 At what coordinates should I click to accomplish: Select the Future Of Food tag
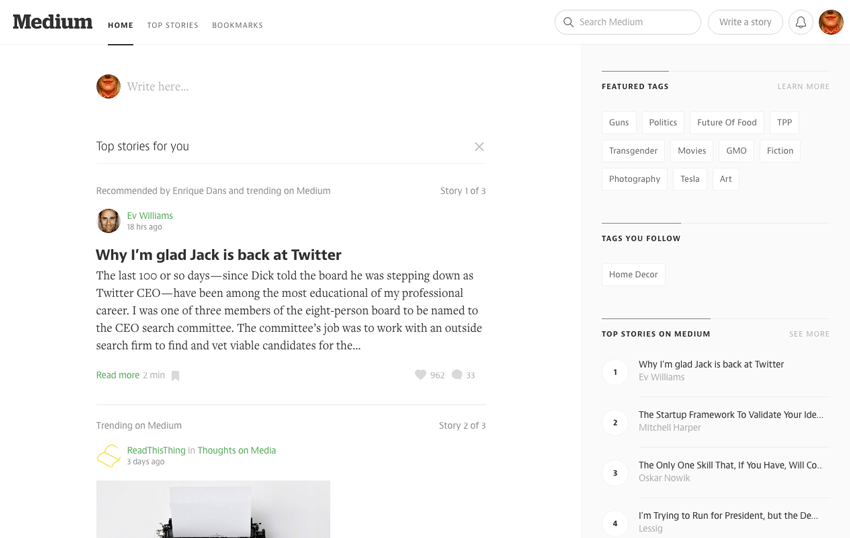727,123
